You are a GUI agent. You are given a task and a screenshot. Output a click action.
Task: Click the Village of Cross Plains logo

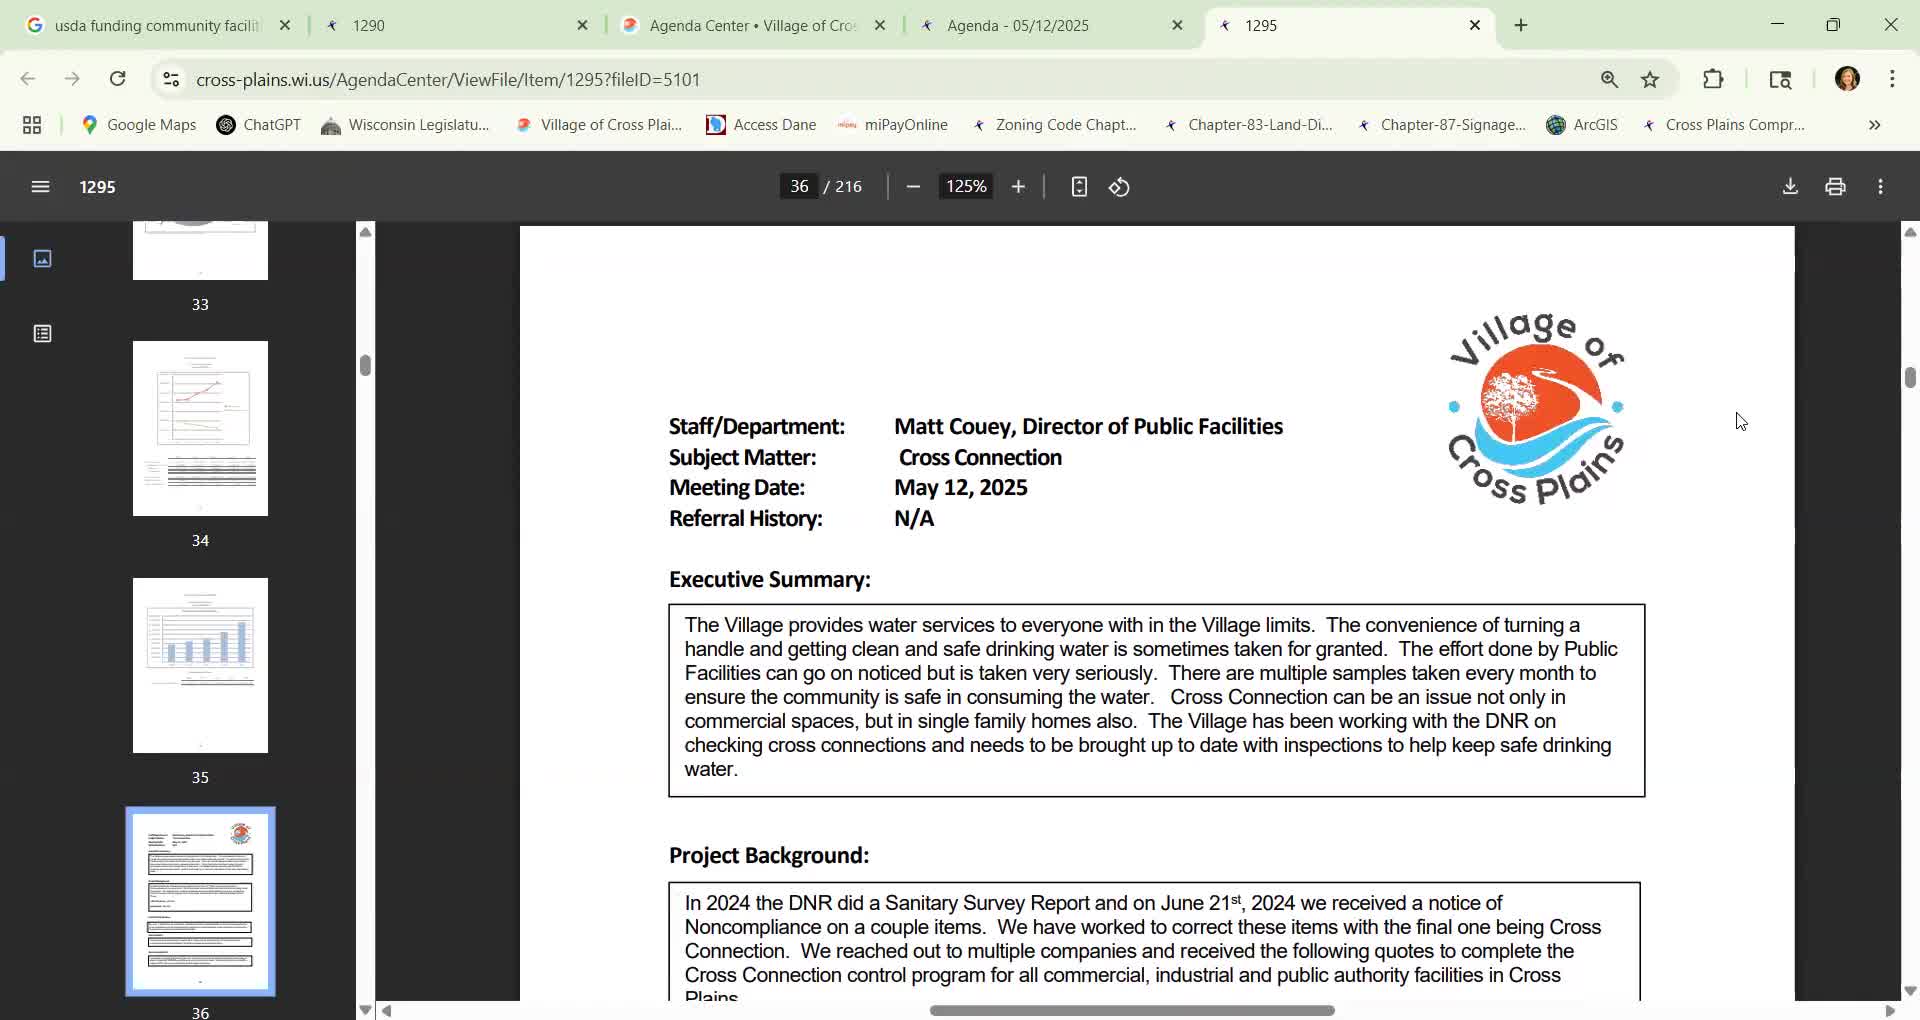click(1536, 408)
